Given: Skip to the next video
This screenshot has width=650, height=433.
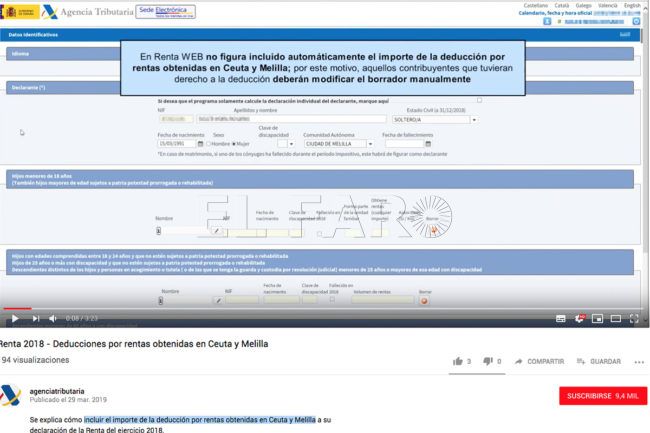Looking at the screenshot, I should click(x=36, y=319).
